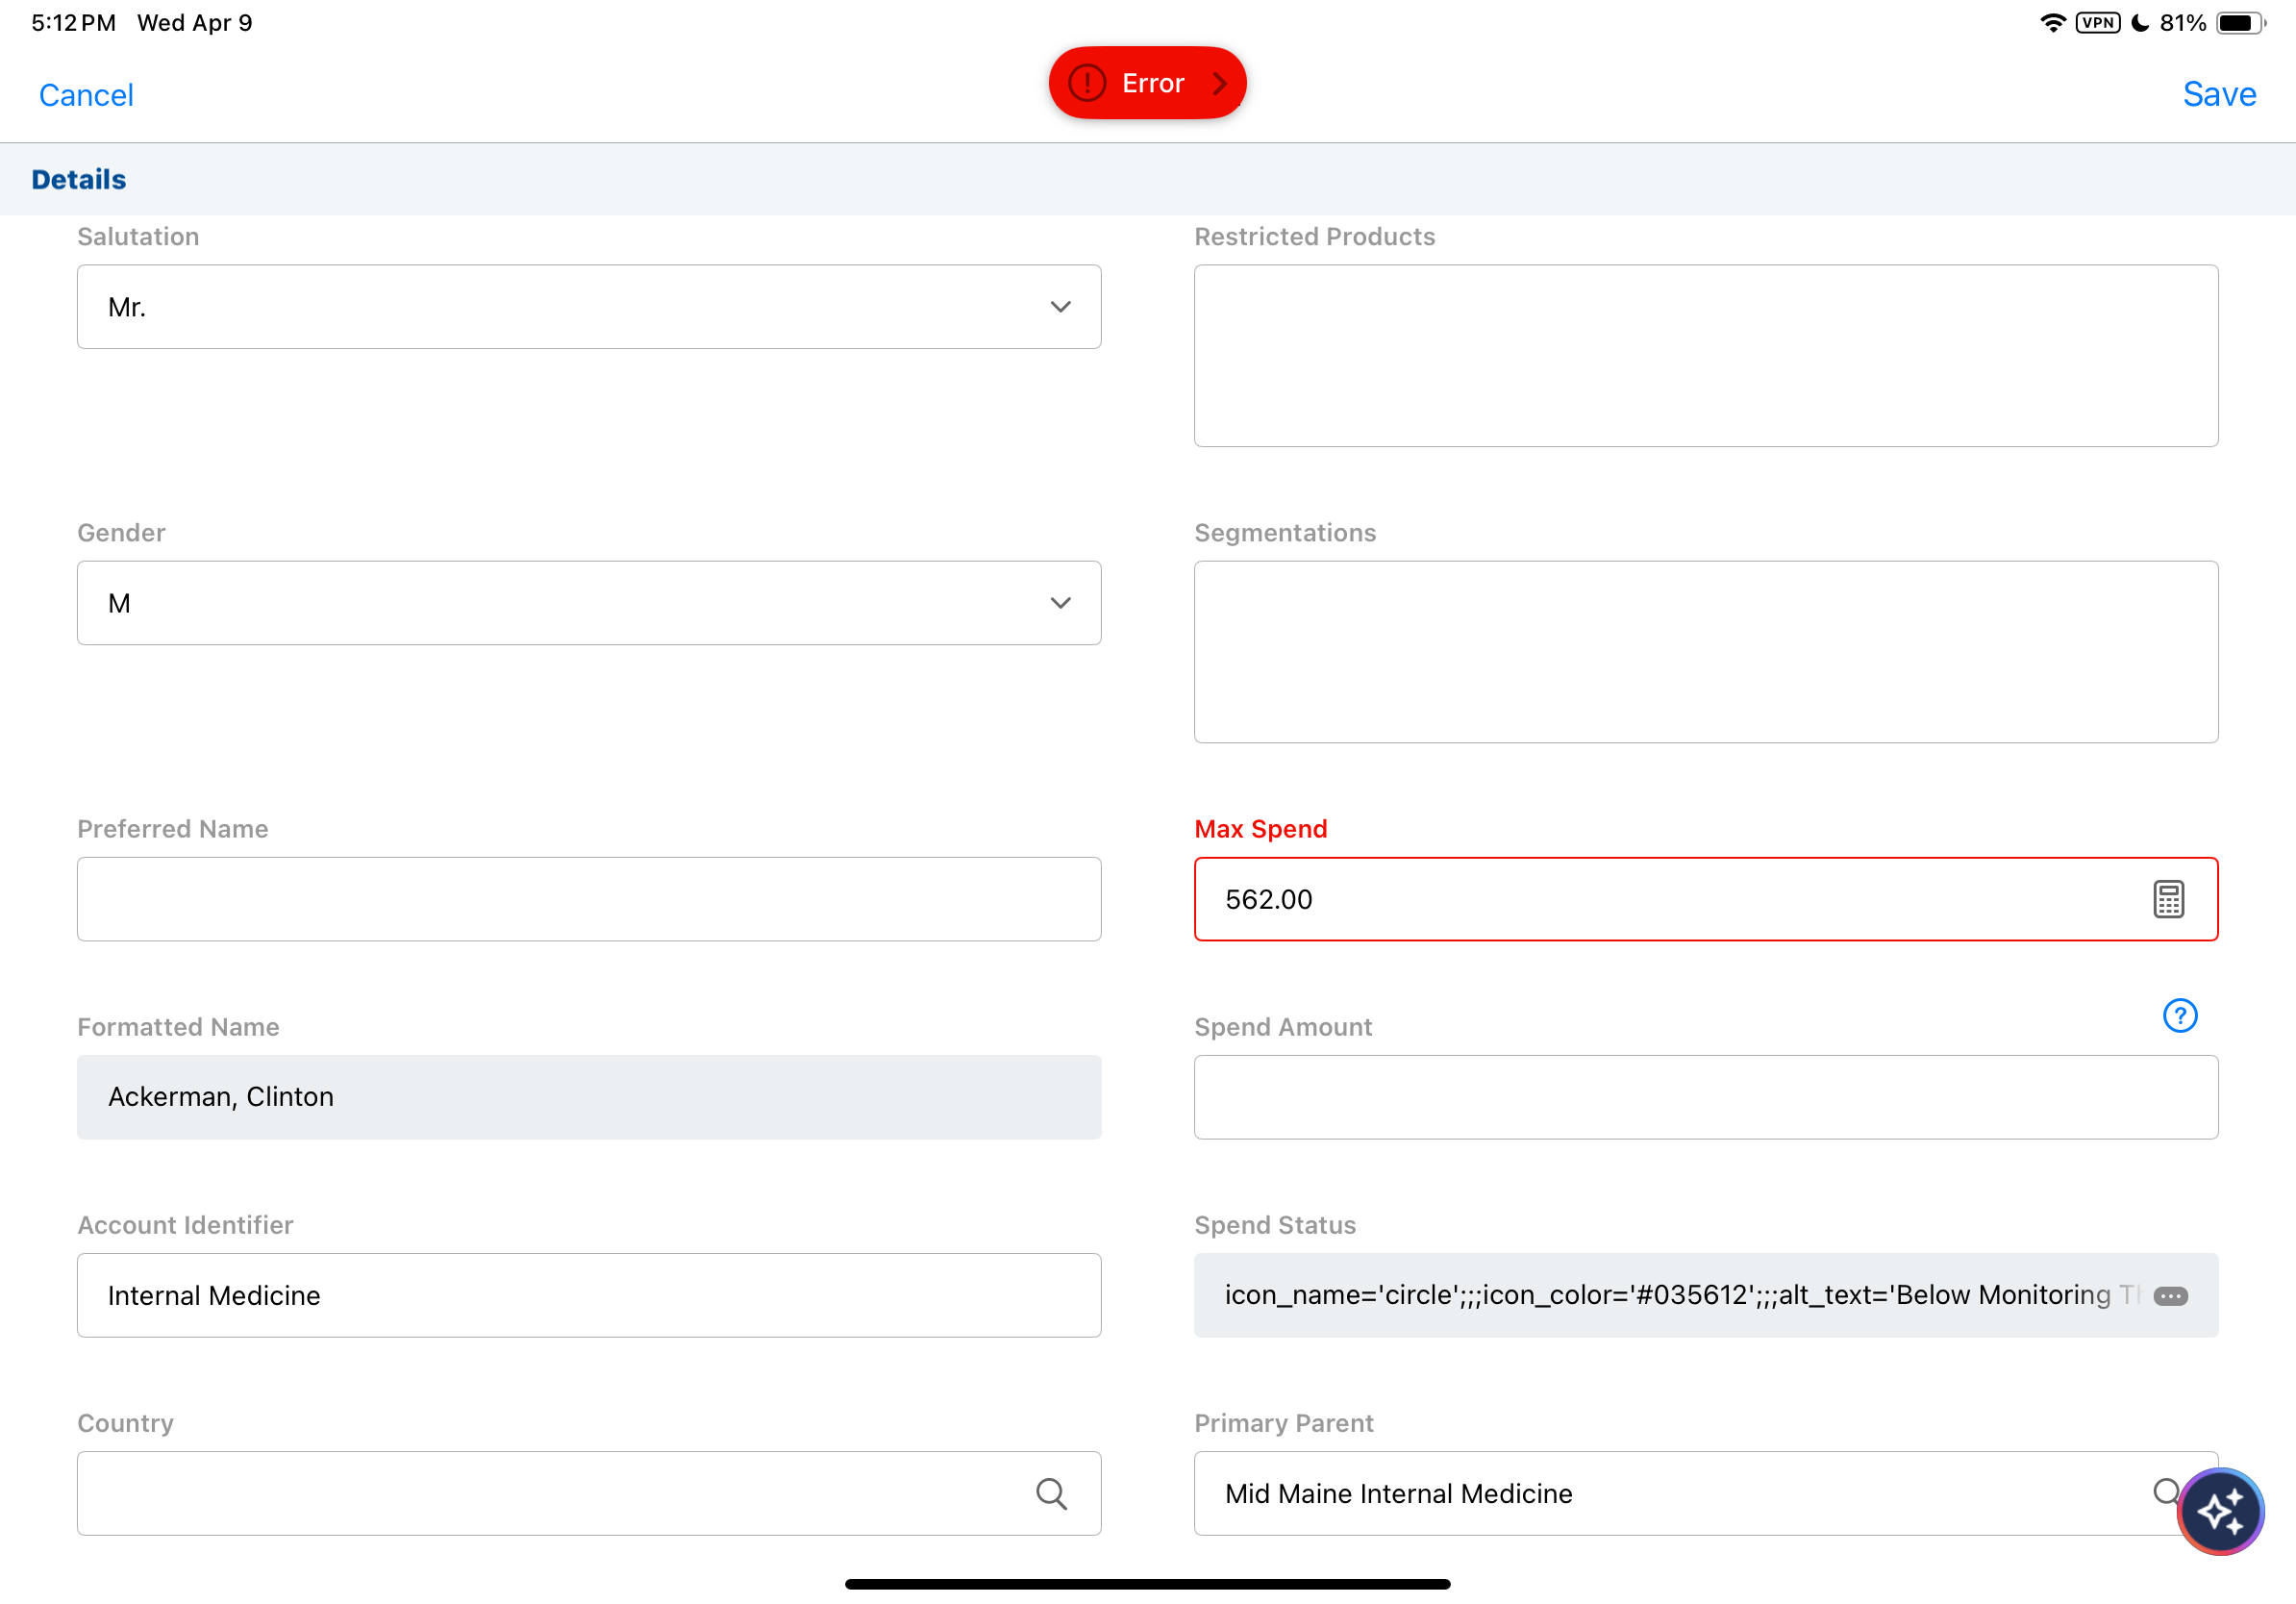Screen dimensions: 2296x1604
Task: Tap Cancel to discard edits
Action: (x=86, y=95)
